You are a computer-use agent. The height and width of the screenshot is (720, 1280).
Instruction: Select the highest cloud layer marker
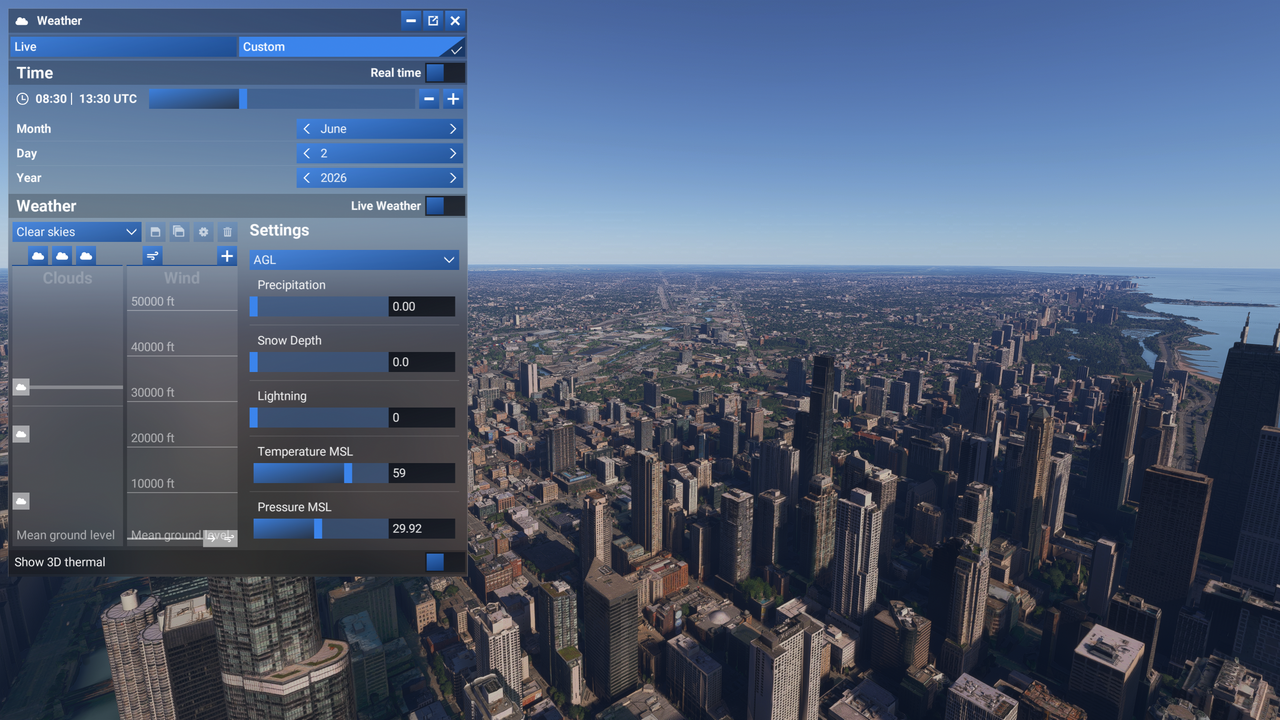[x=21, y=387]
